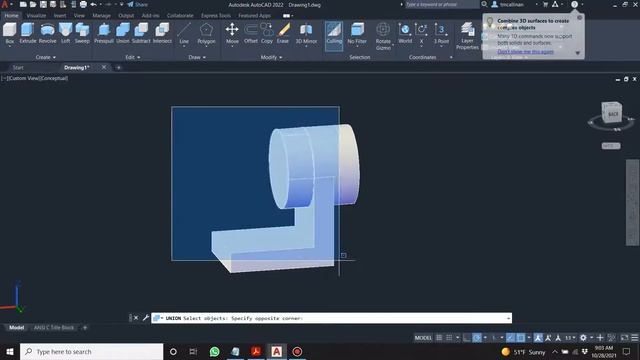
Task: Draw with the Line tool
Action: pos(184,33)
